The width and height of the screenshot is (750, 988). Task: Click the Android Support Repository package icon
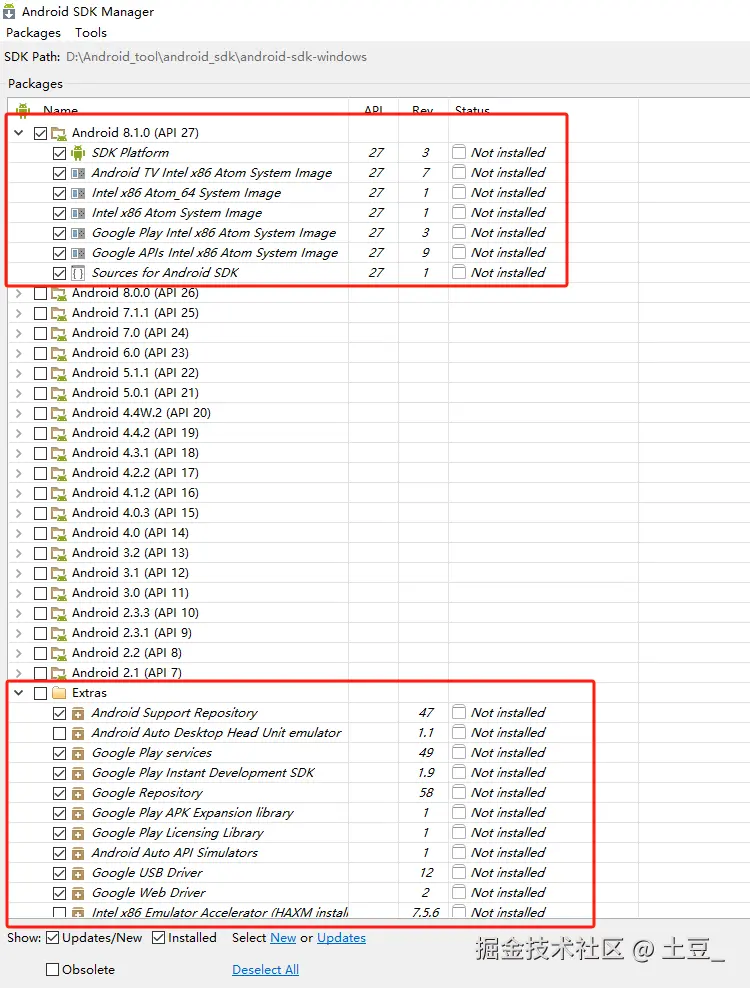coord(78,714)
